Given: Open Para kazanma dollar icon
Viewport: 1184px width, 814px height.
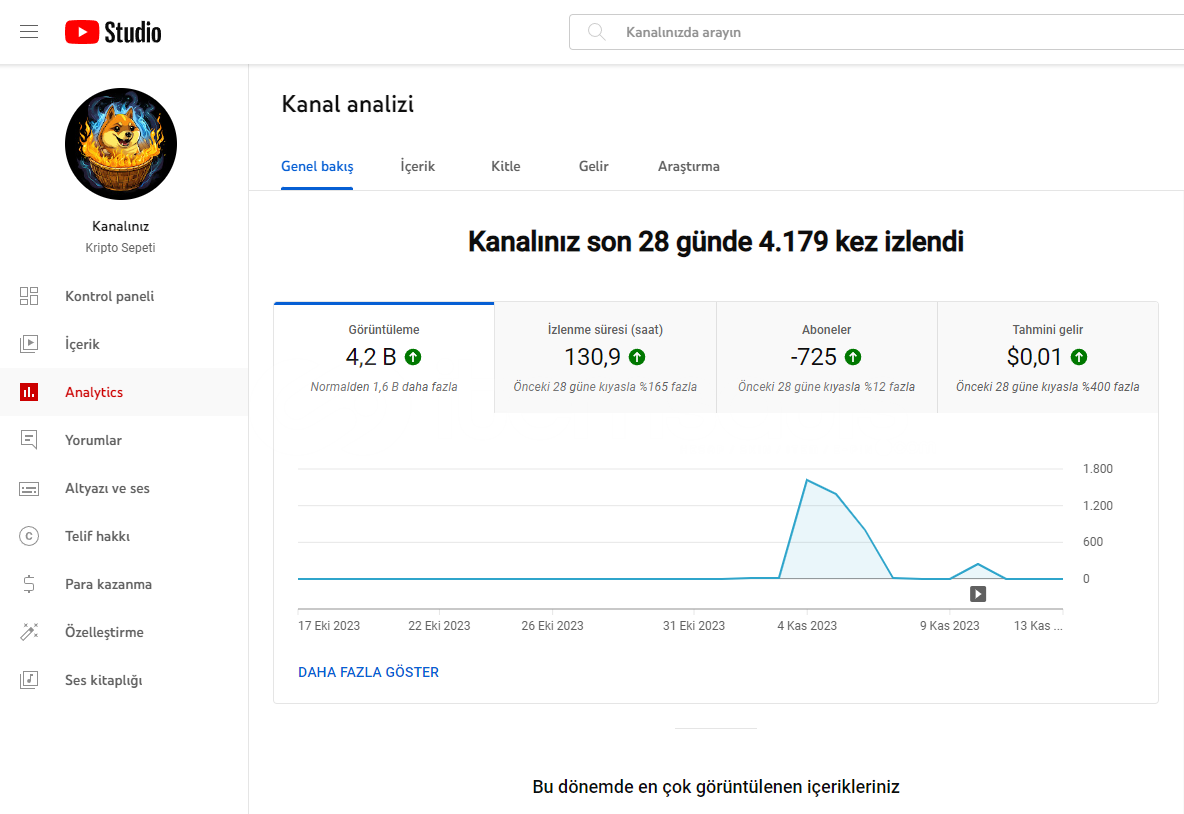Looking at the screenshot, I should (29, 584).
